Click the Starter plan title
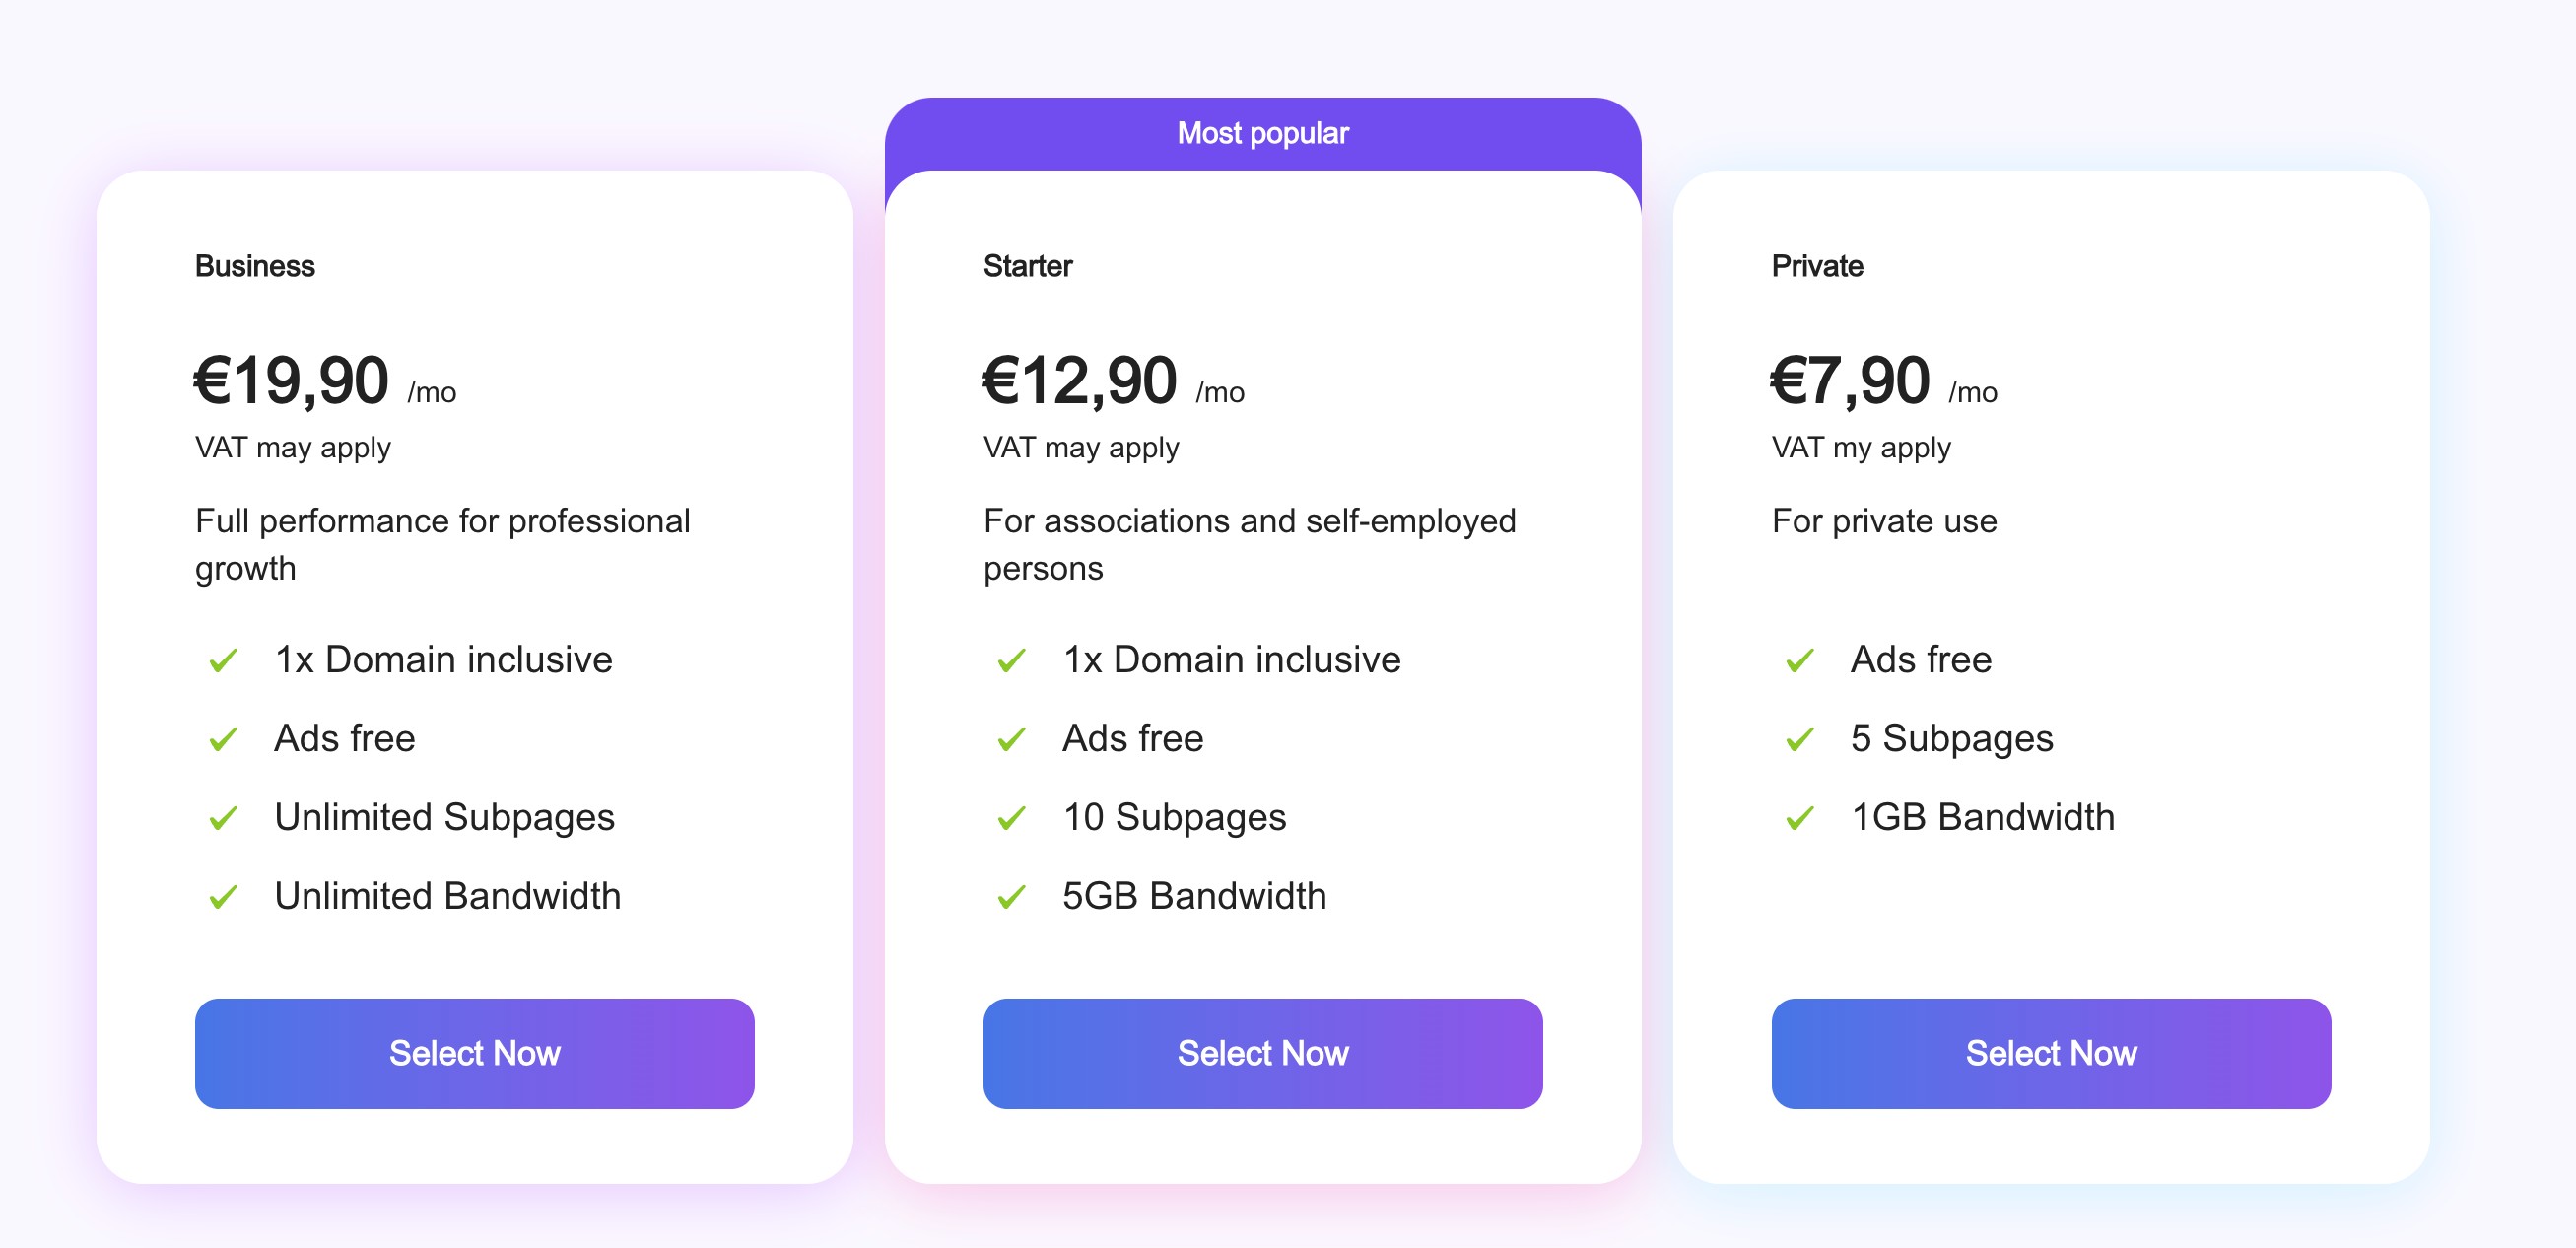 (1027, 265)
